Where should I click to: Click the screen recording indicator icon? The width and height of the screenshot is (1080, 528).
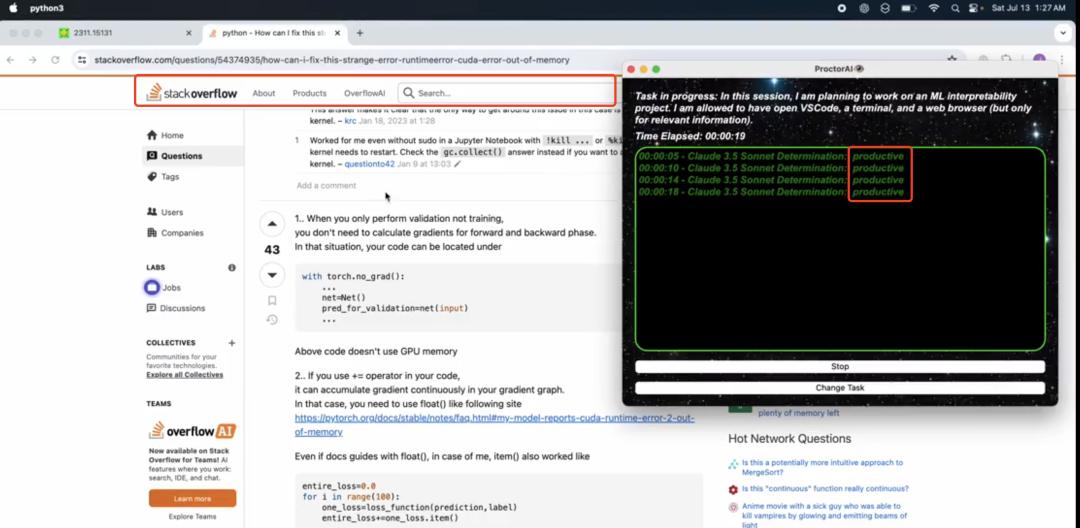(841, 8)
